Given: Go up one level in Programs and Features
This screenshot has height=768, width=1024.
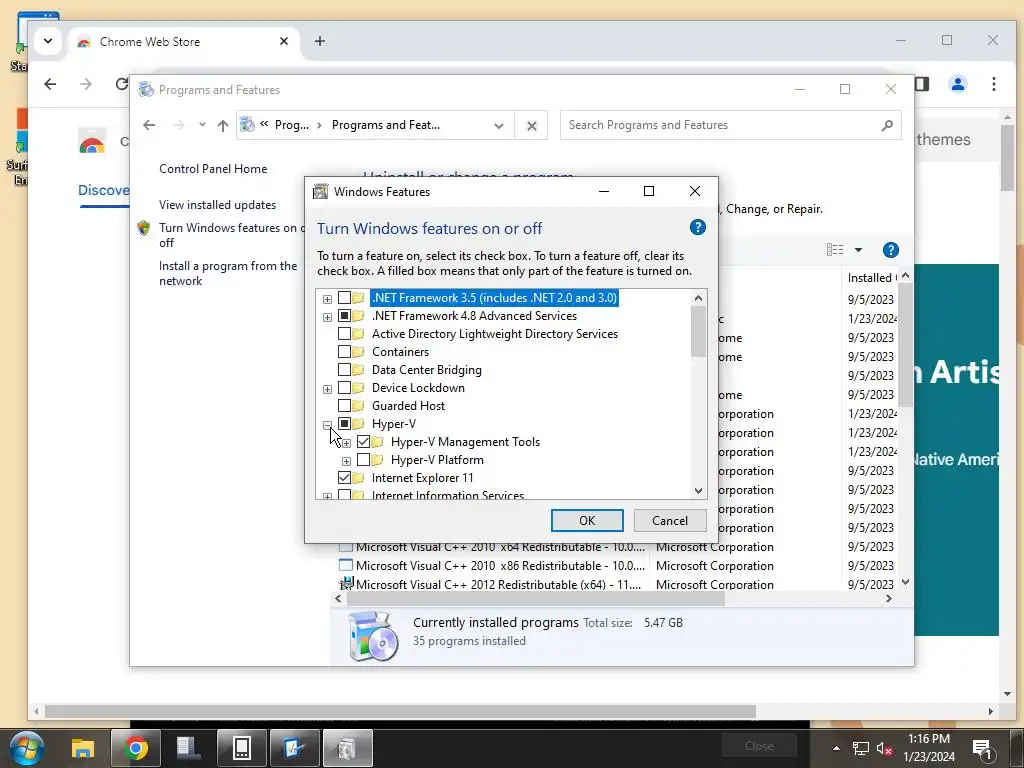Looking at the screenshot, I should click(223, 125).
